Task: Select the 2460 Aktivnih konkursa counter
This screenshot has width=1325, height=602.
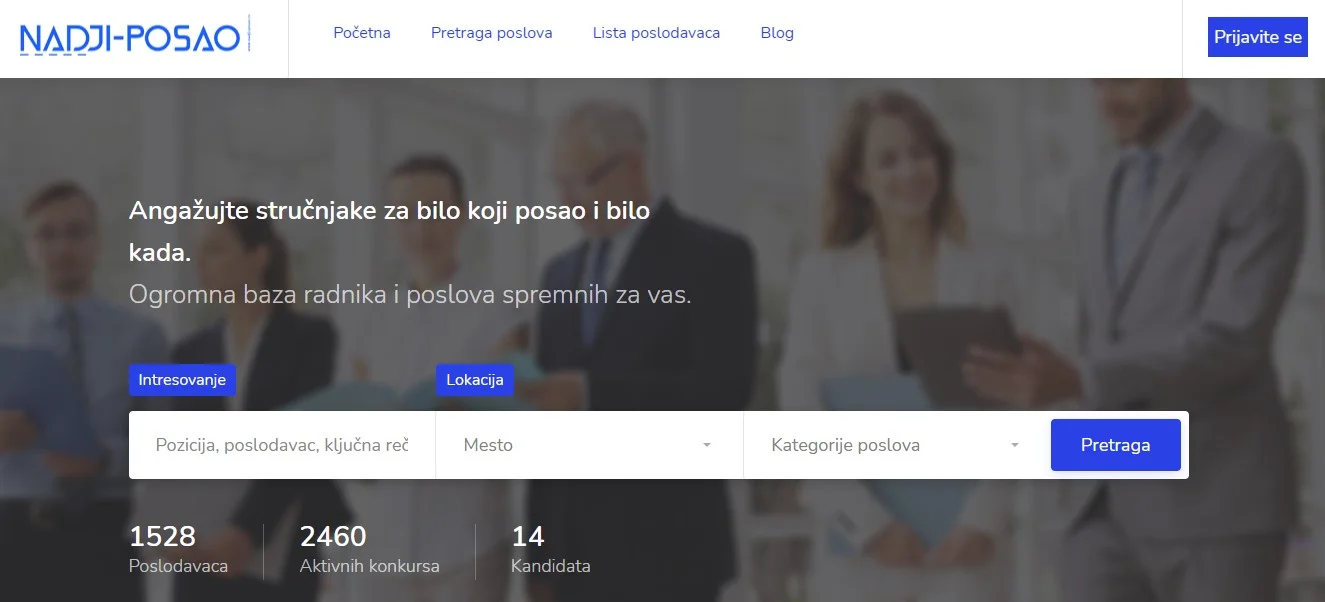Action: tap(369, 550)
